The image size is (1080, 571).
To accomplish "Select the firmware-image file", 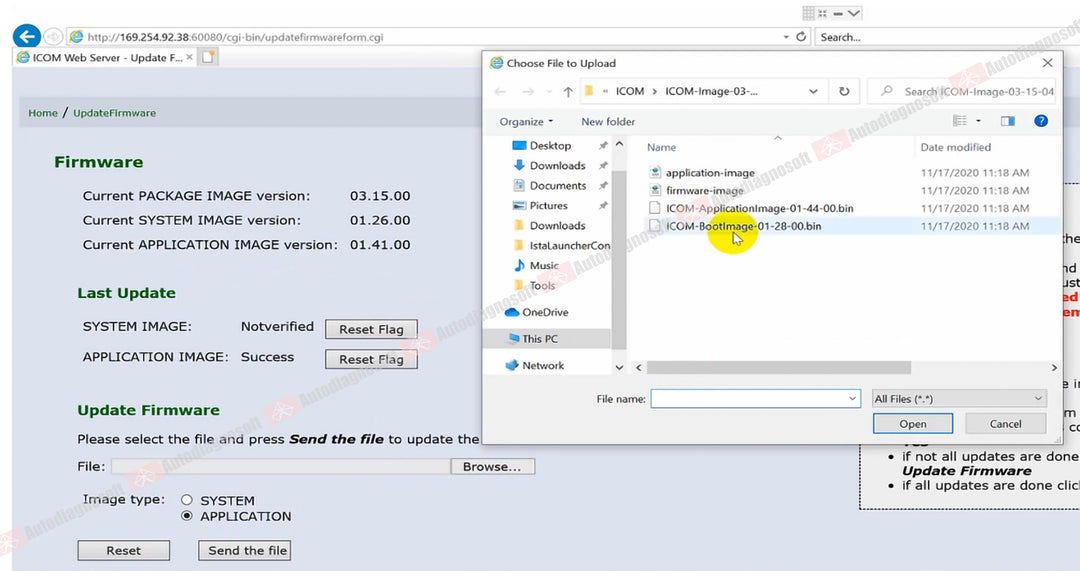I will pyautogui.click(x=705, y=191).
